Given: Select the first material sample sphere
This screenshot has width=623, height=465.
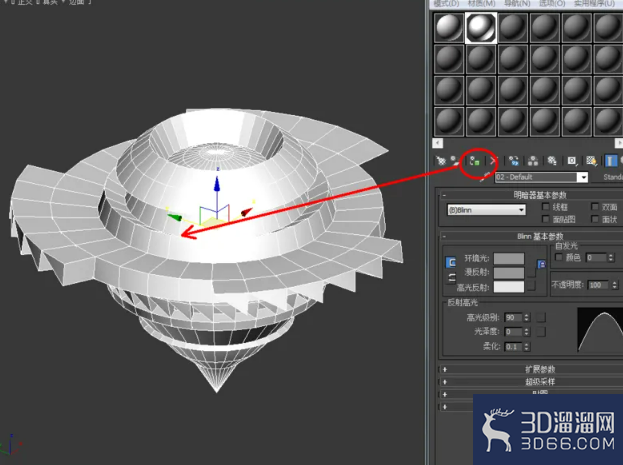Looking at the screenshot, I should click(x=449, y=27).
